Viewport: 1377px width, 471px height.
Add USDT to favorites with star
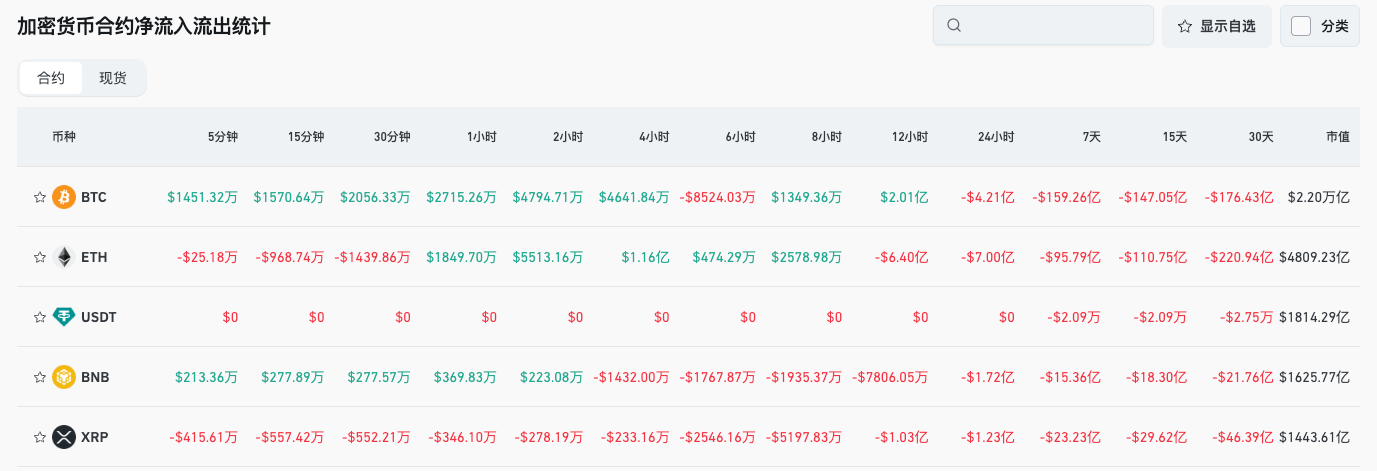tap(40, 317)
